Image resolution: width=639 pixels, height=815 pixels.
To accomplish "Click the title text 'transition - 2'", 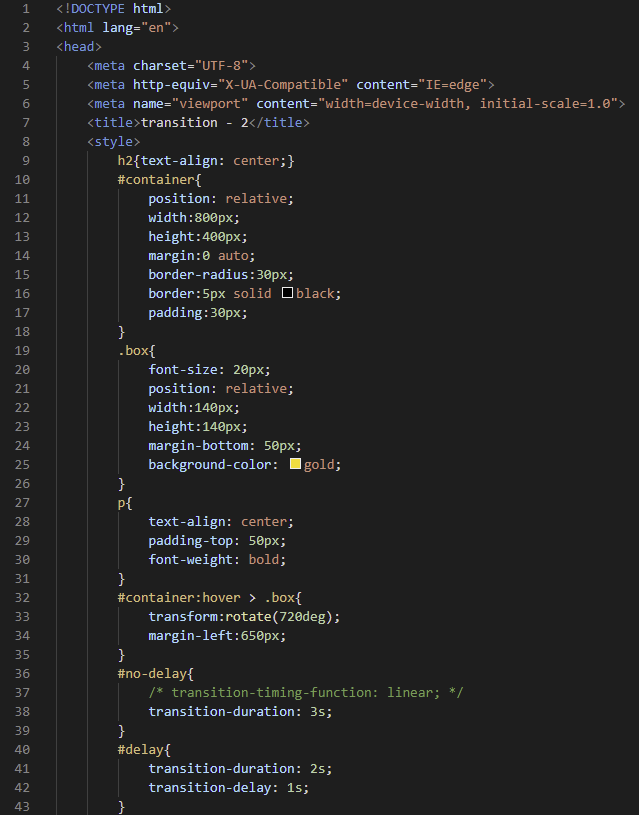I will (194, 123).
